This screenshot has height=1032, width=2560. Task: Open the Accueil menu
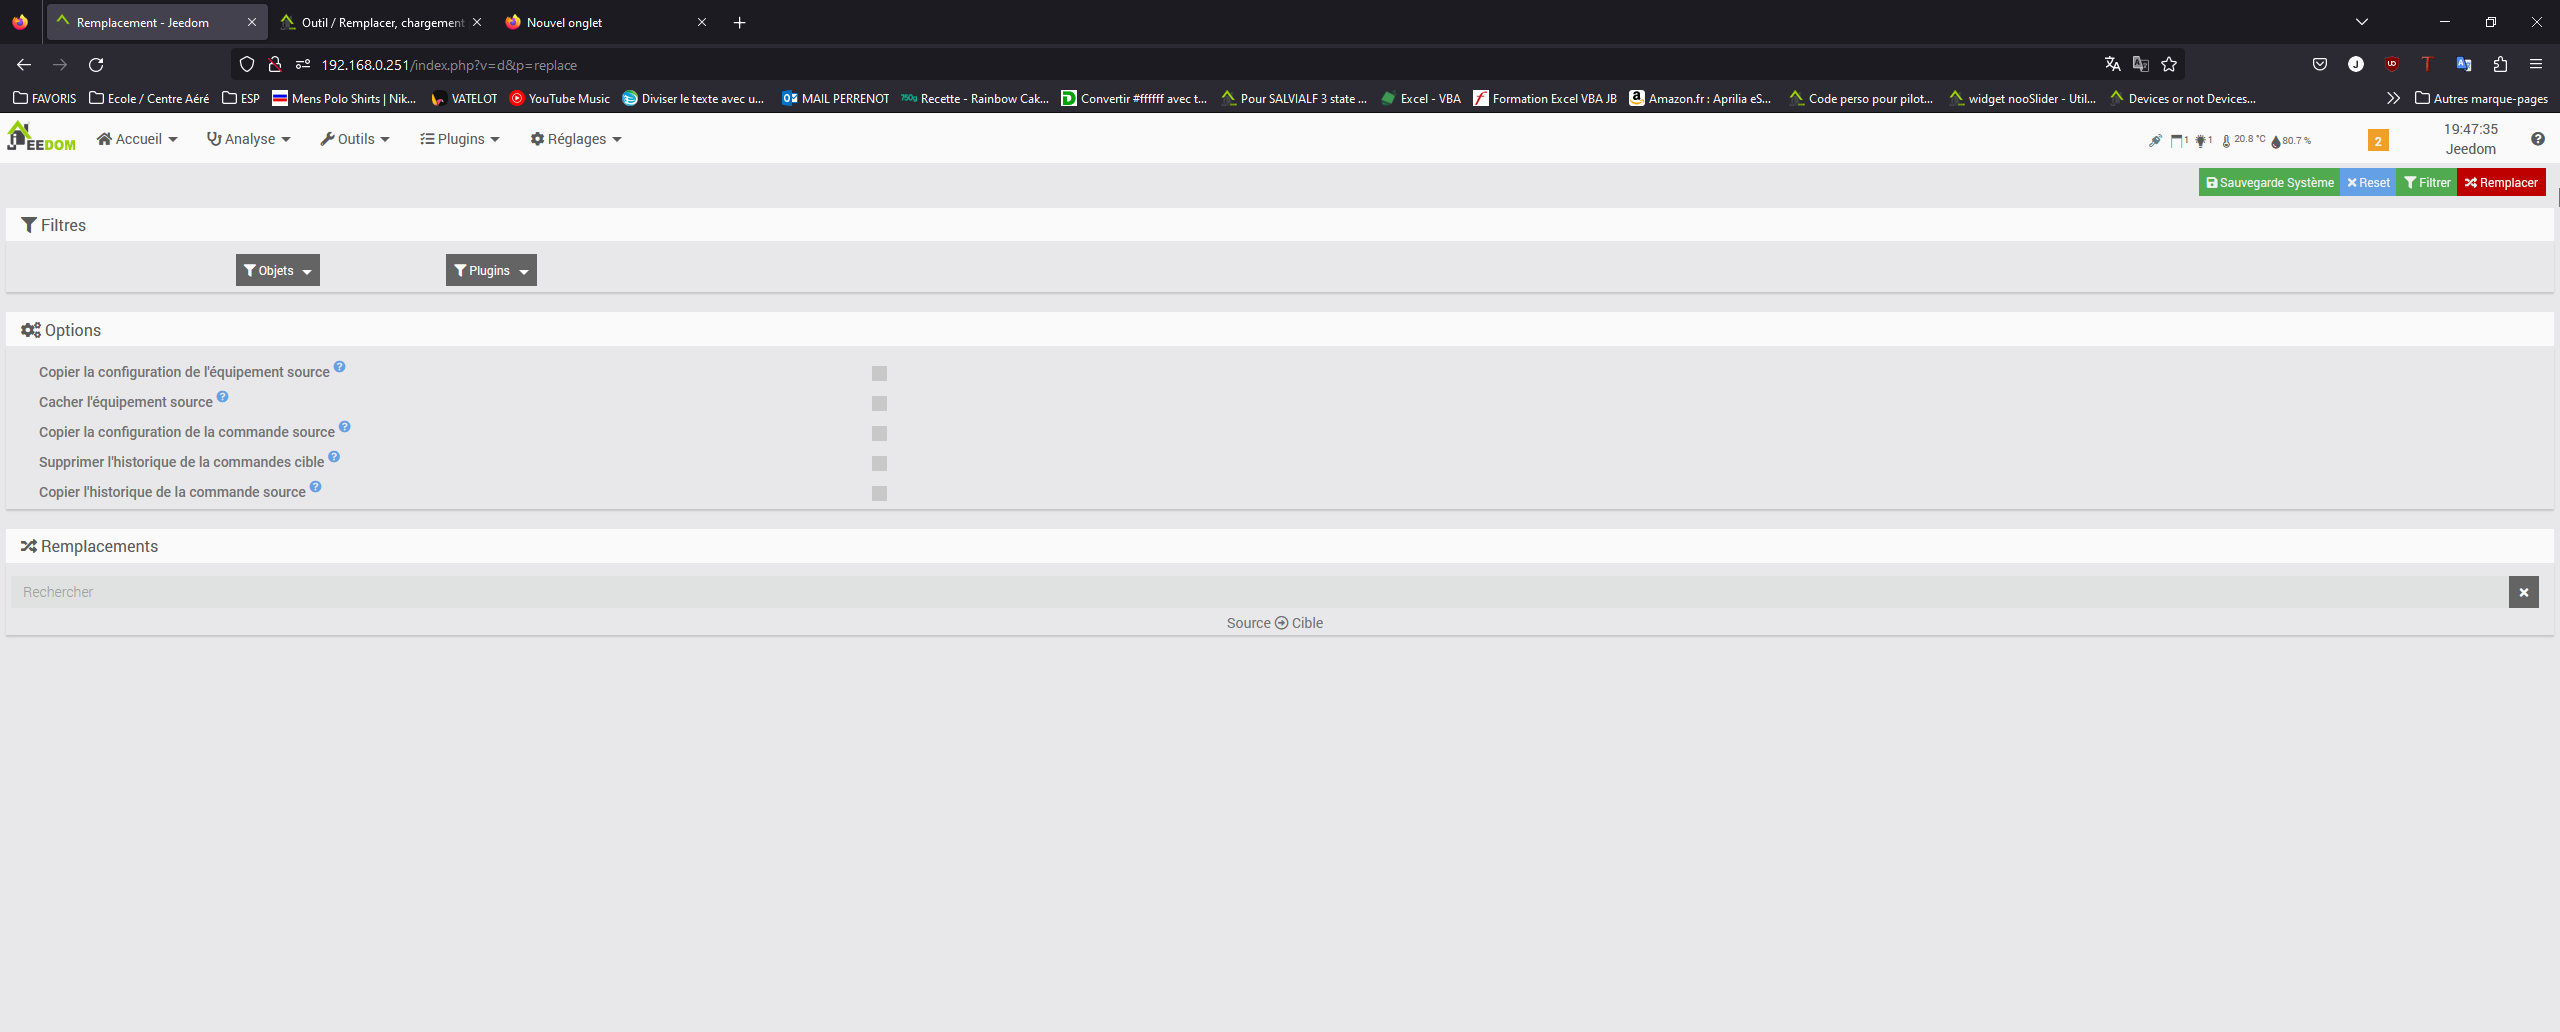pyautogui.click(x=137, y=139)
